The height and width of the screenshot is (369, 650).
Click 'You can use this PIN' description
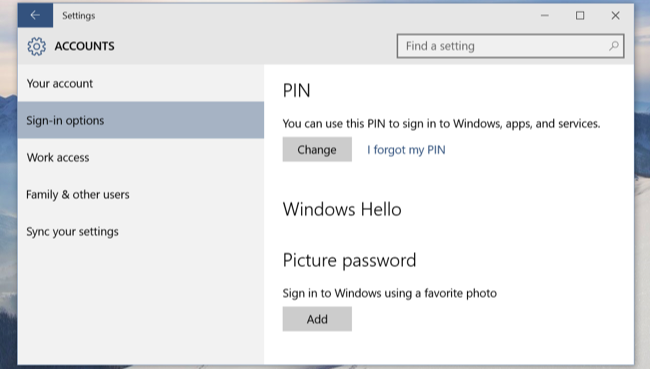(x=441, y=124)
